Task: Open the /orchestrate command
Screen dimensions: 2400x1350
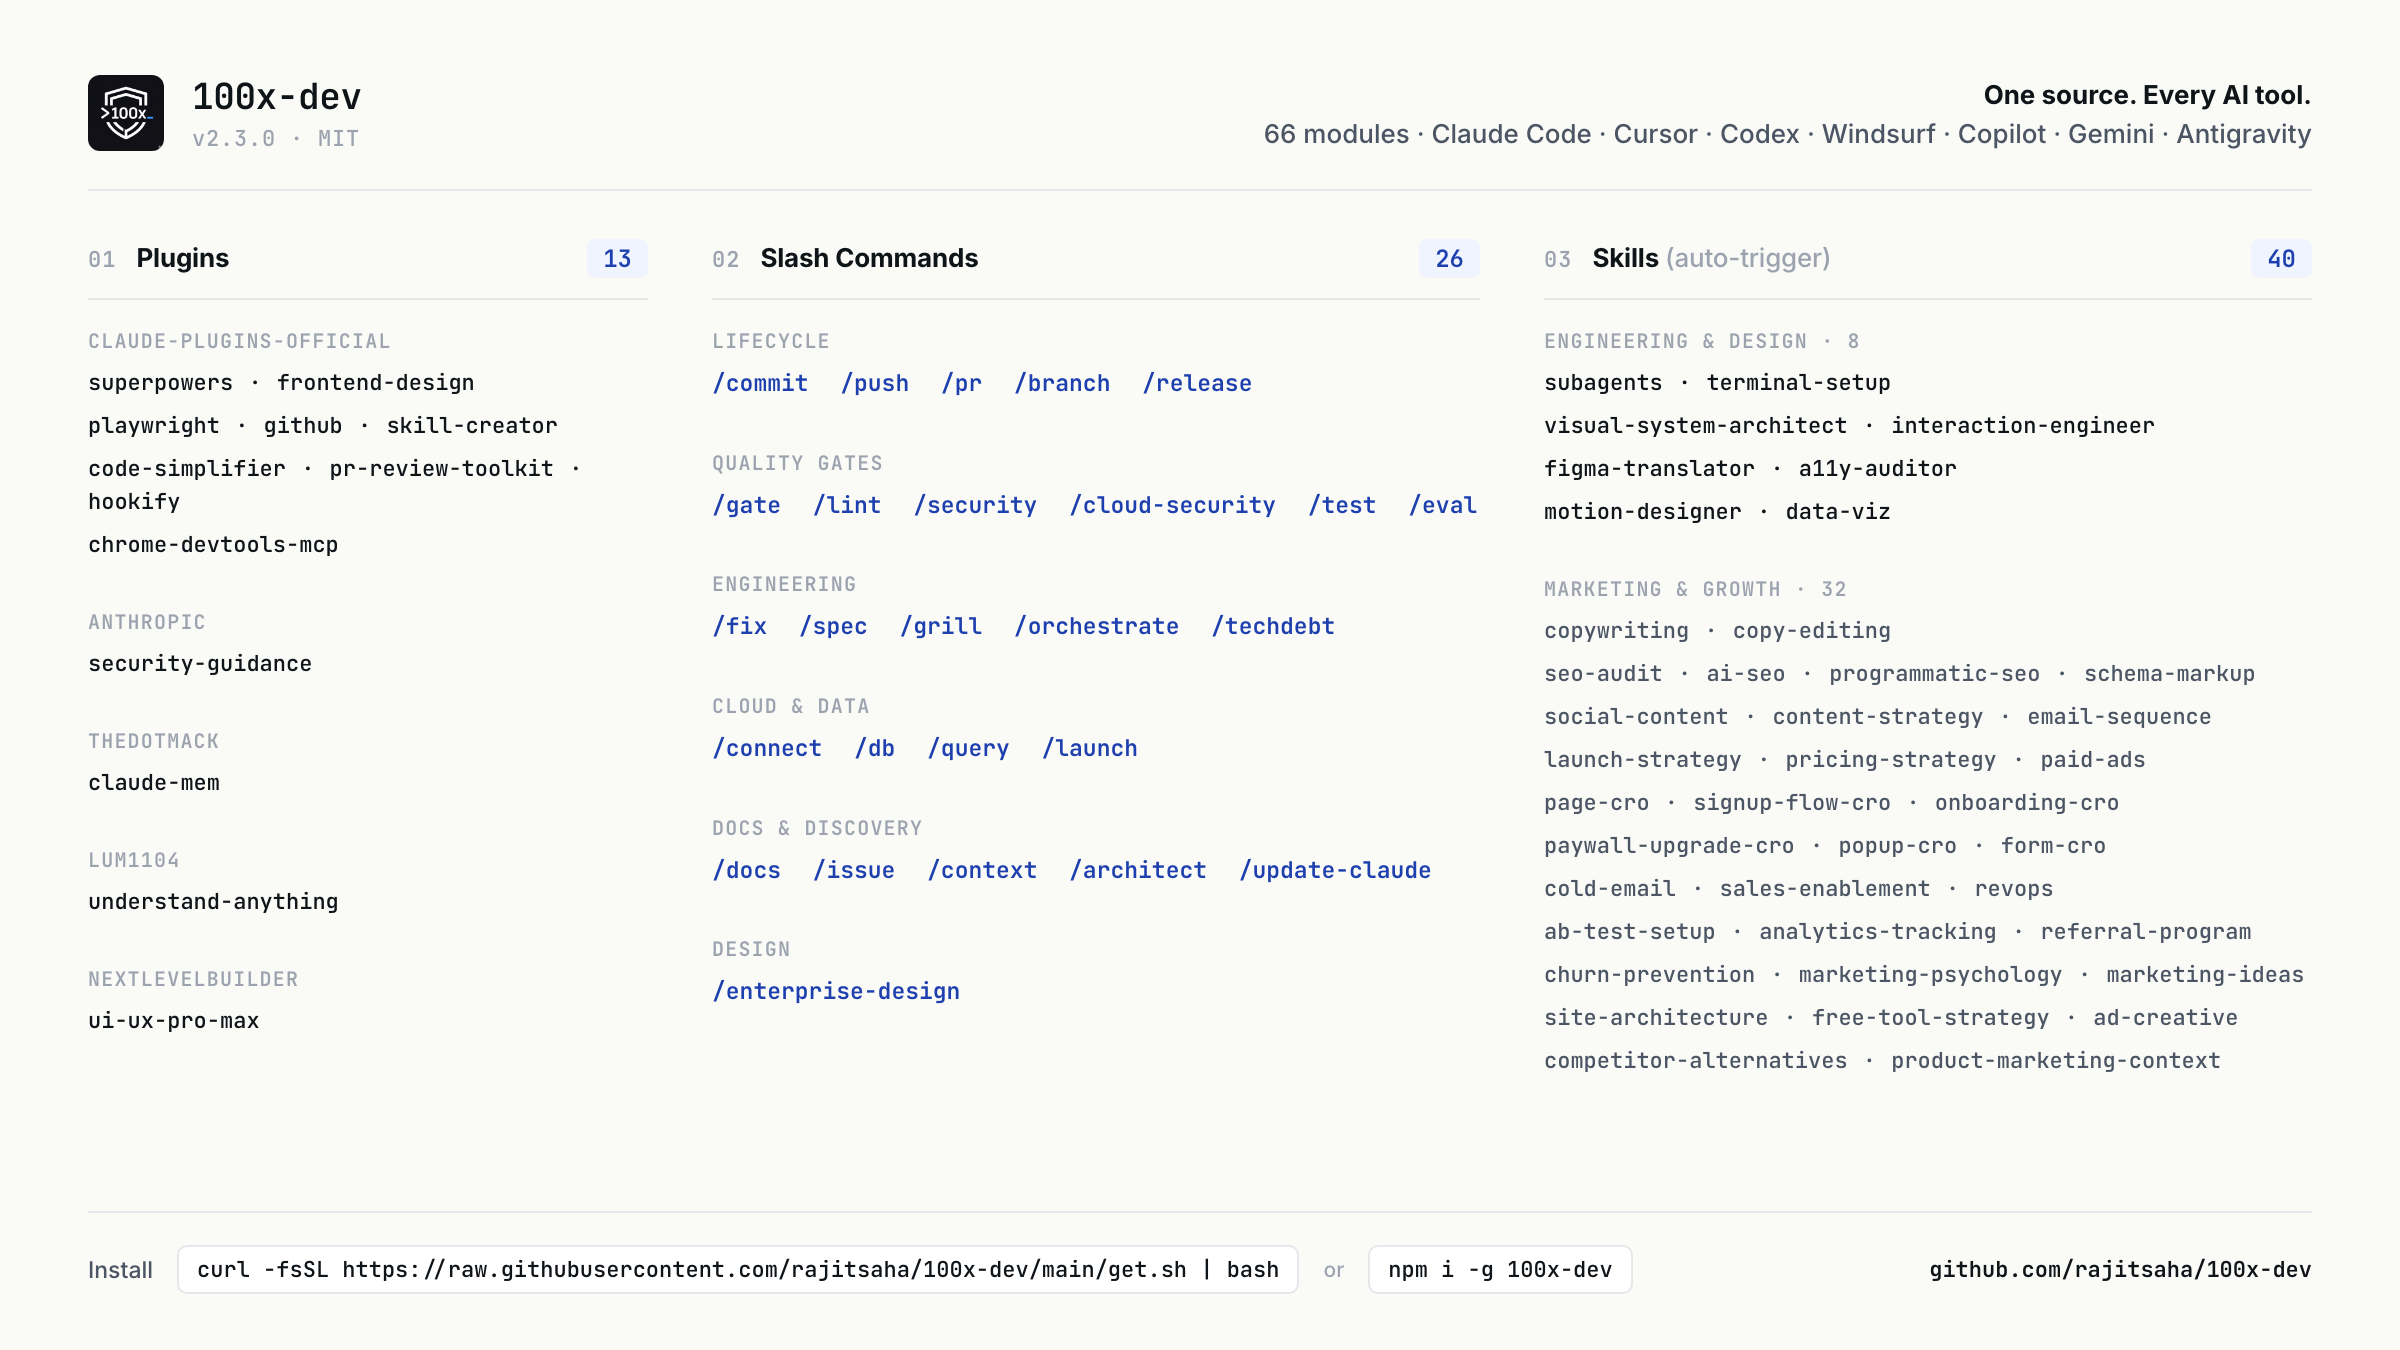Action: point(1096,626)
